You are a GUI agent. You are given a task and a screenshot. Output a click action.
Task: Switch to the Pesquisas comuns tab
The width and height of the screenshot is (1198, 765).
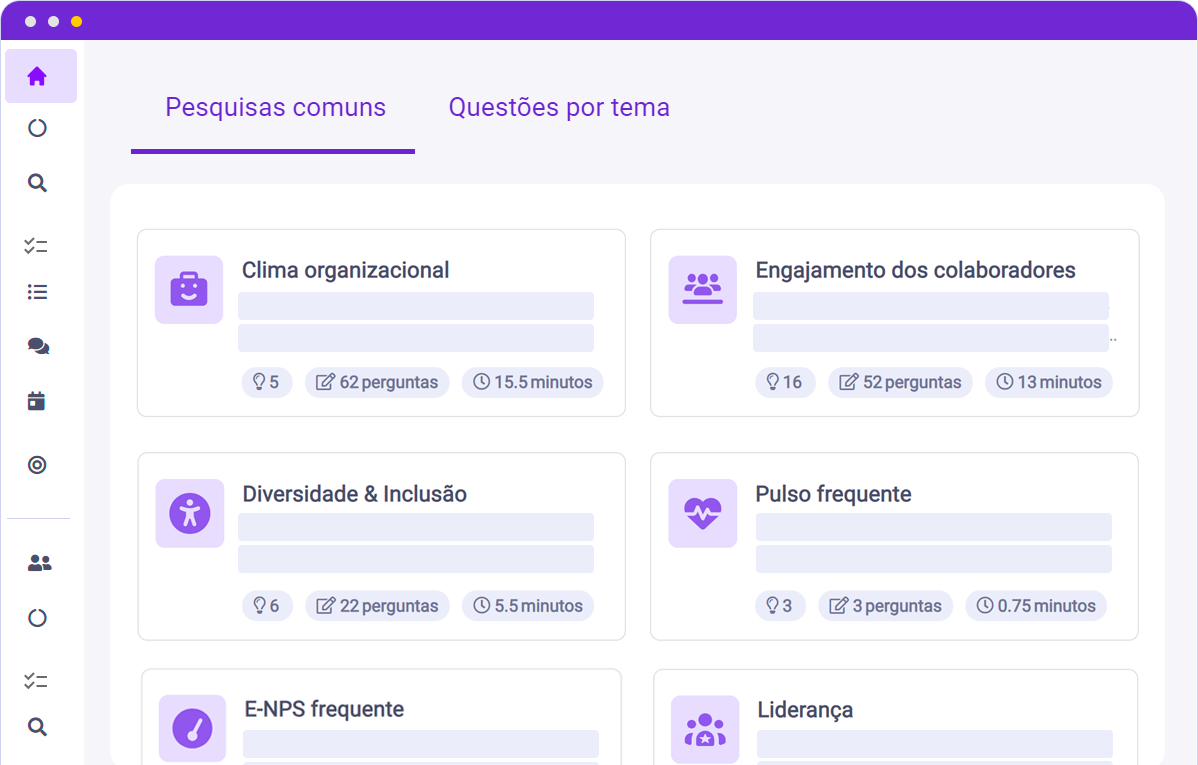[275, 108]
